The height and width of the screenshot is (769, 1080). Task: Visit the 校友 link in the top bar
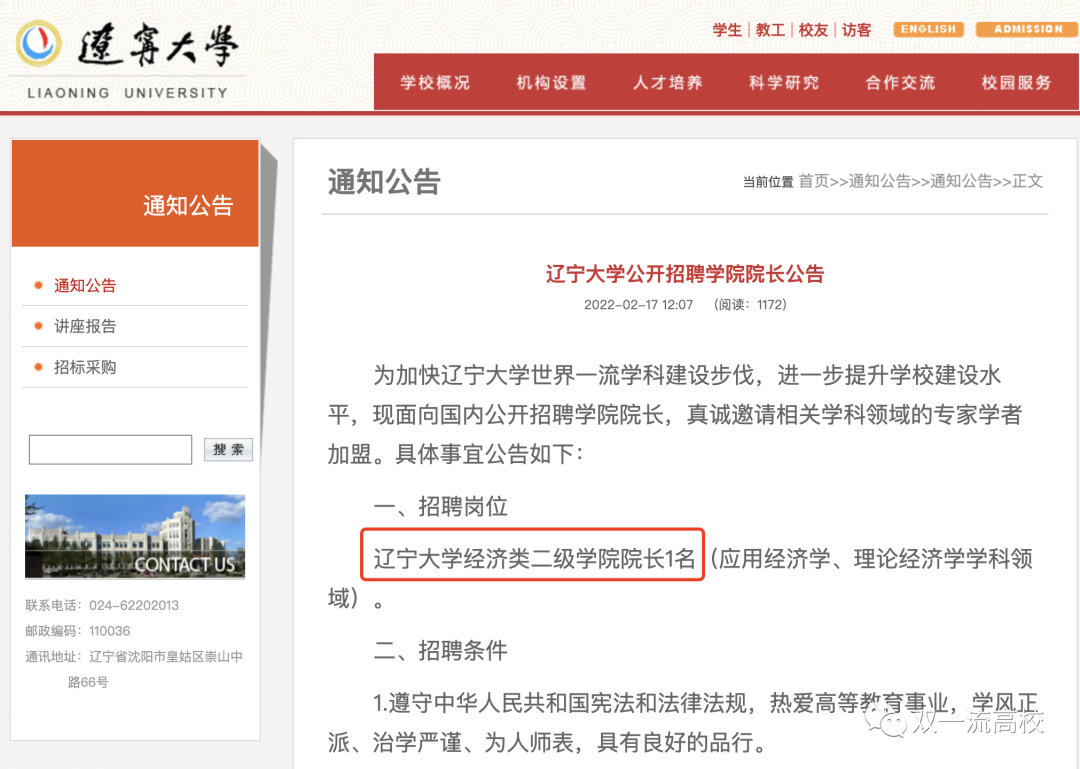tap(813, 30)
